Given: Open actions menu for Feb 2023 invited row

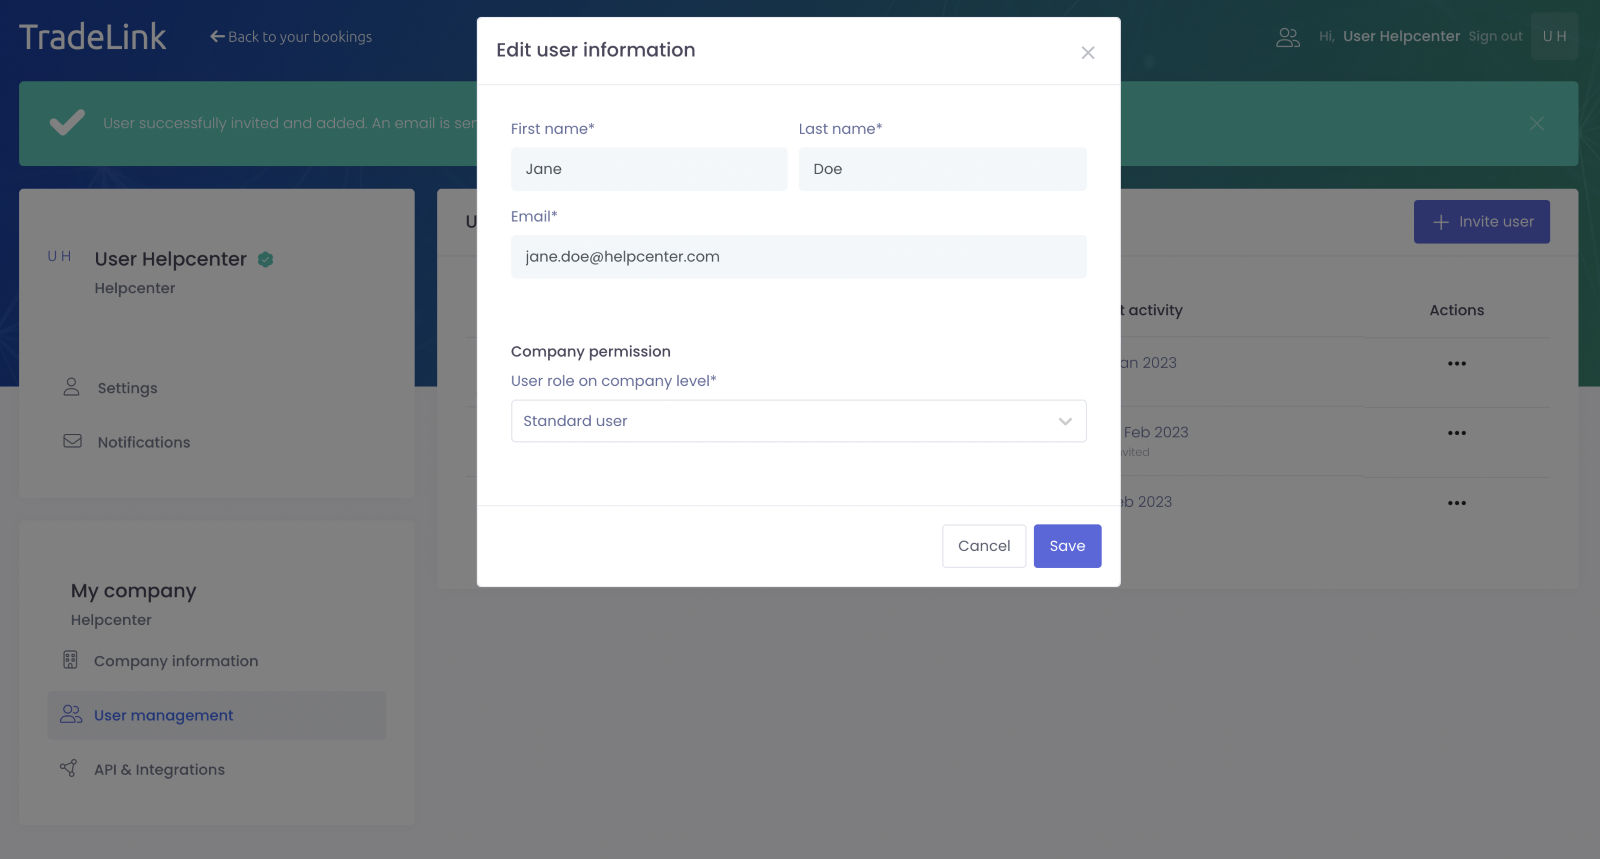Looking at the screenshot, I should coord(1456,433).
